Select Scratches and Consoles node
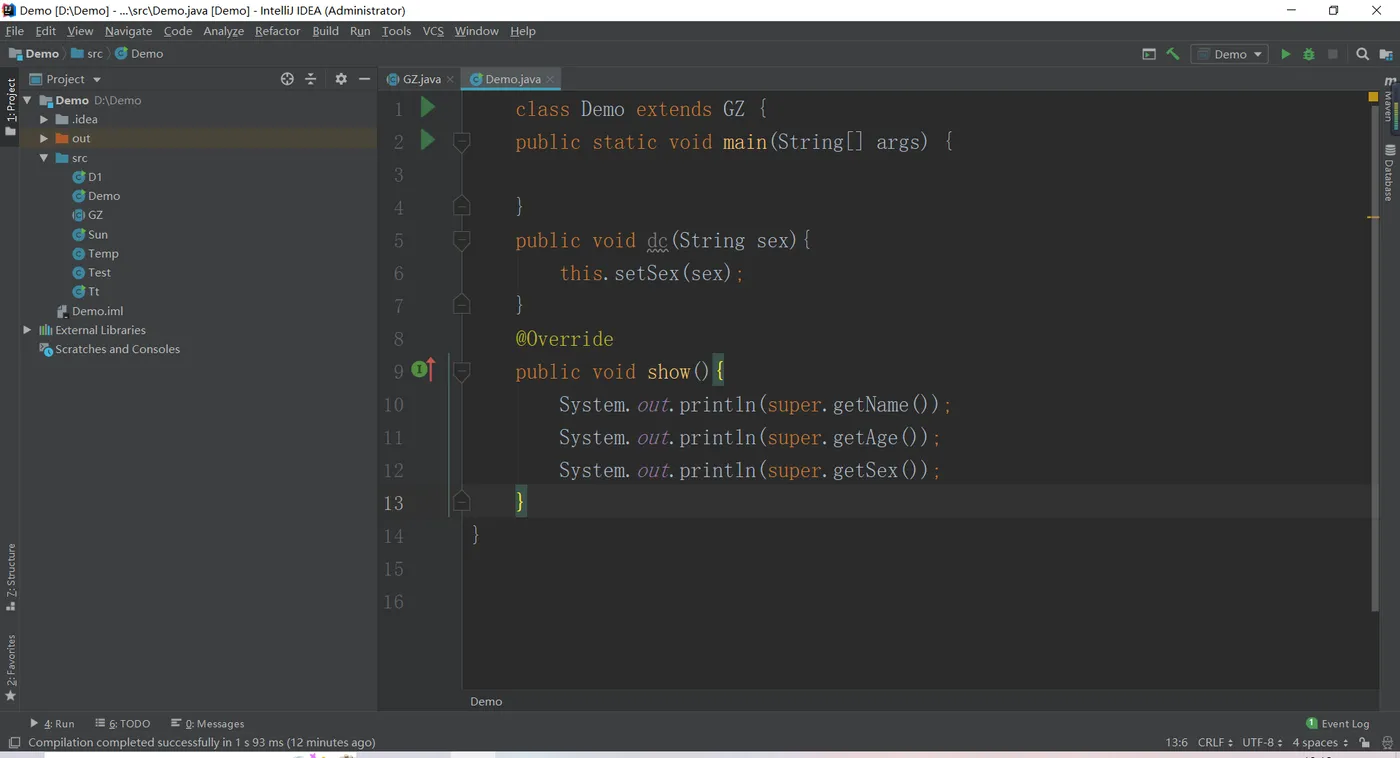The image size is (1400, 758). coord(110,349)
